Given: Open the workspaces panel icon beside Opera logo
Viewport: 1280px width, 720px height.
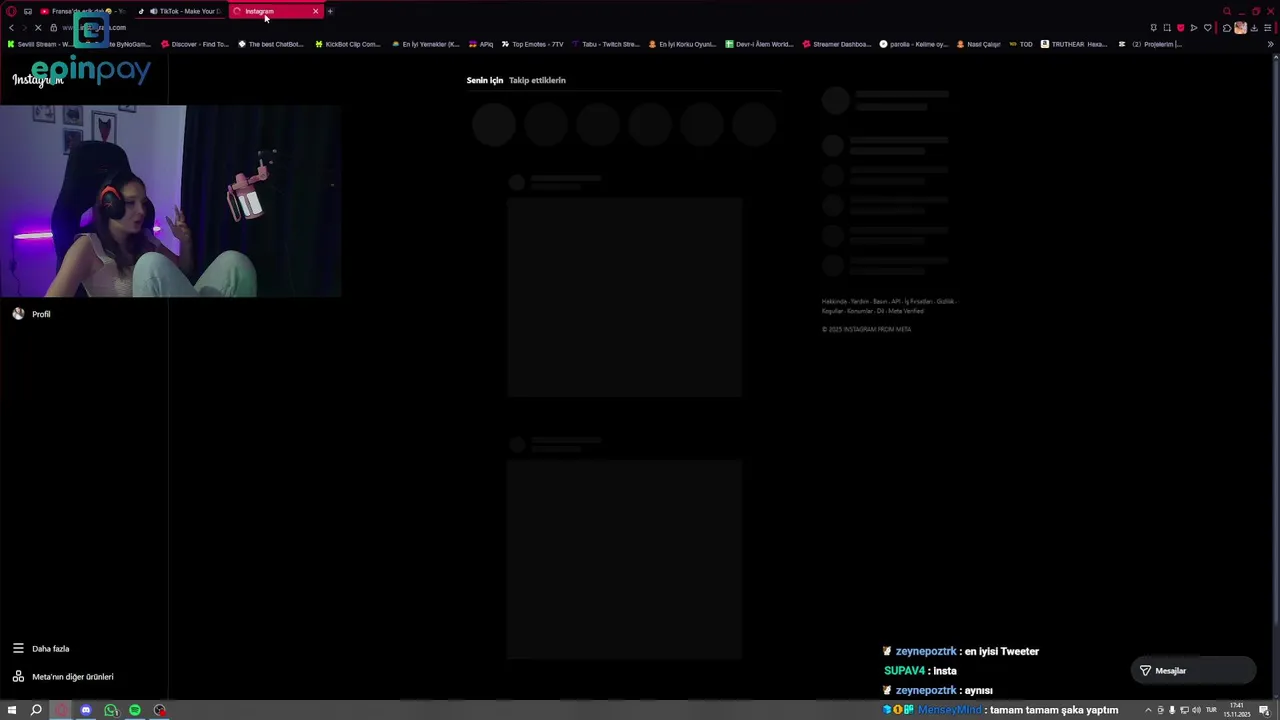Looking at the screenshot, I should pos(28,11).
